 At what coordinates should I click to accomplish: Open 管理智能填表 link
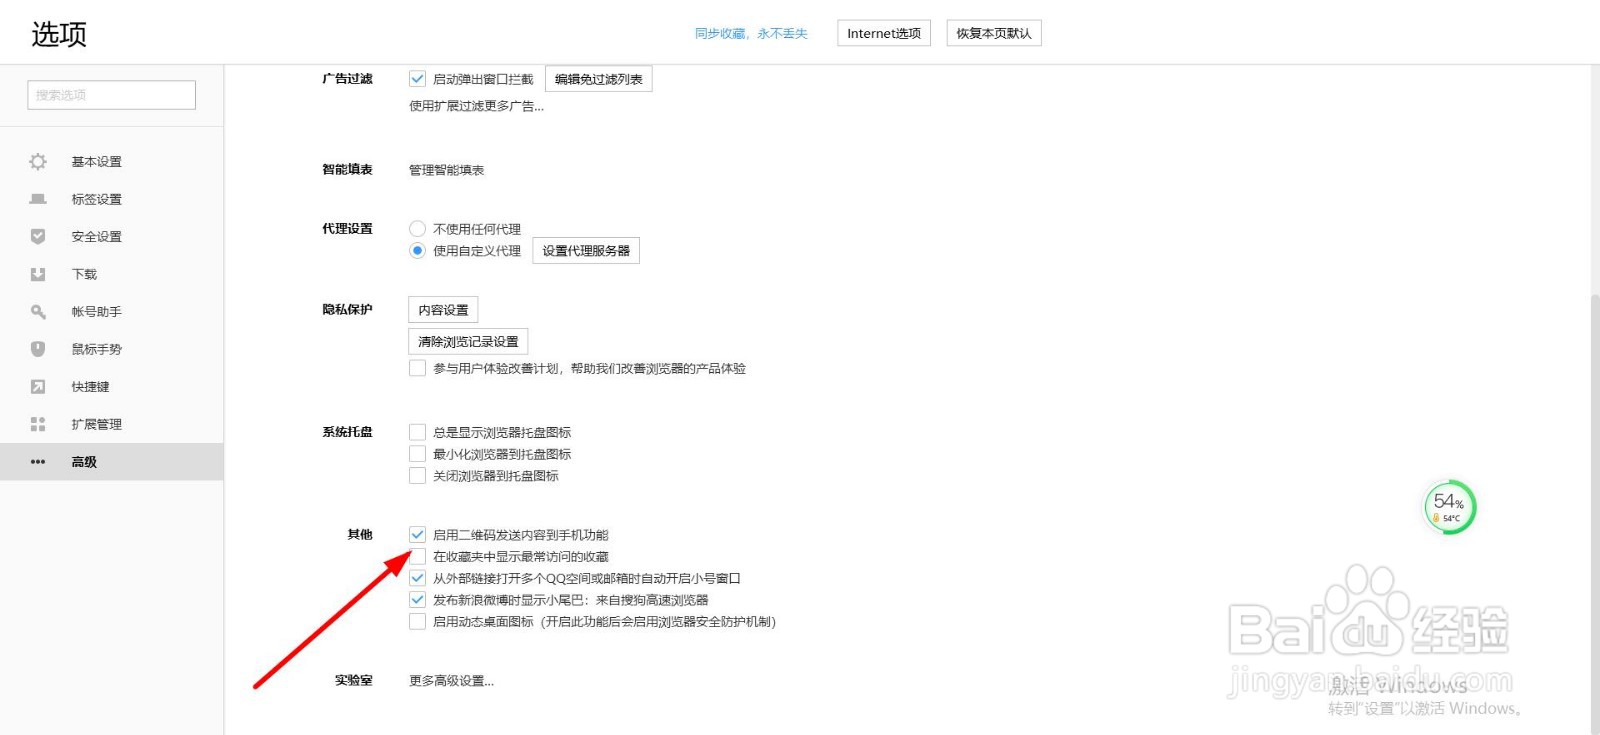click(446, 170)
